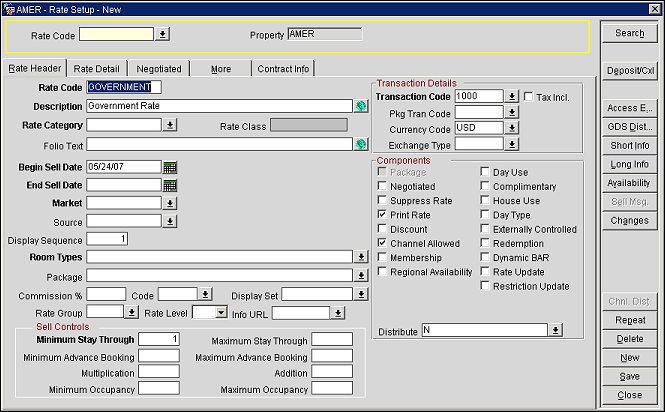Expand the Rate Category dropdown
The image size is (665, 412).
coord(169,125)
